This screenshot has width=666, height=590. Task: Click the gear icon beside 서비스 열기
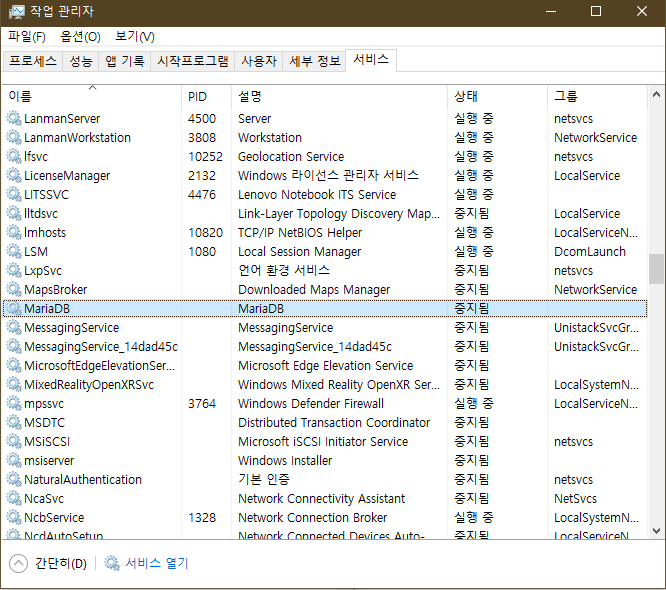coord(112,563)
